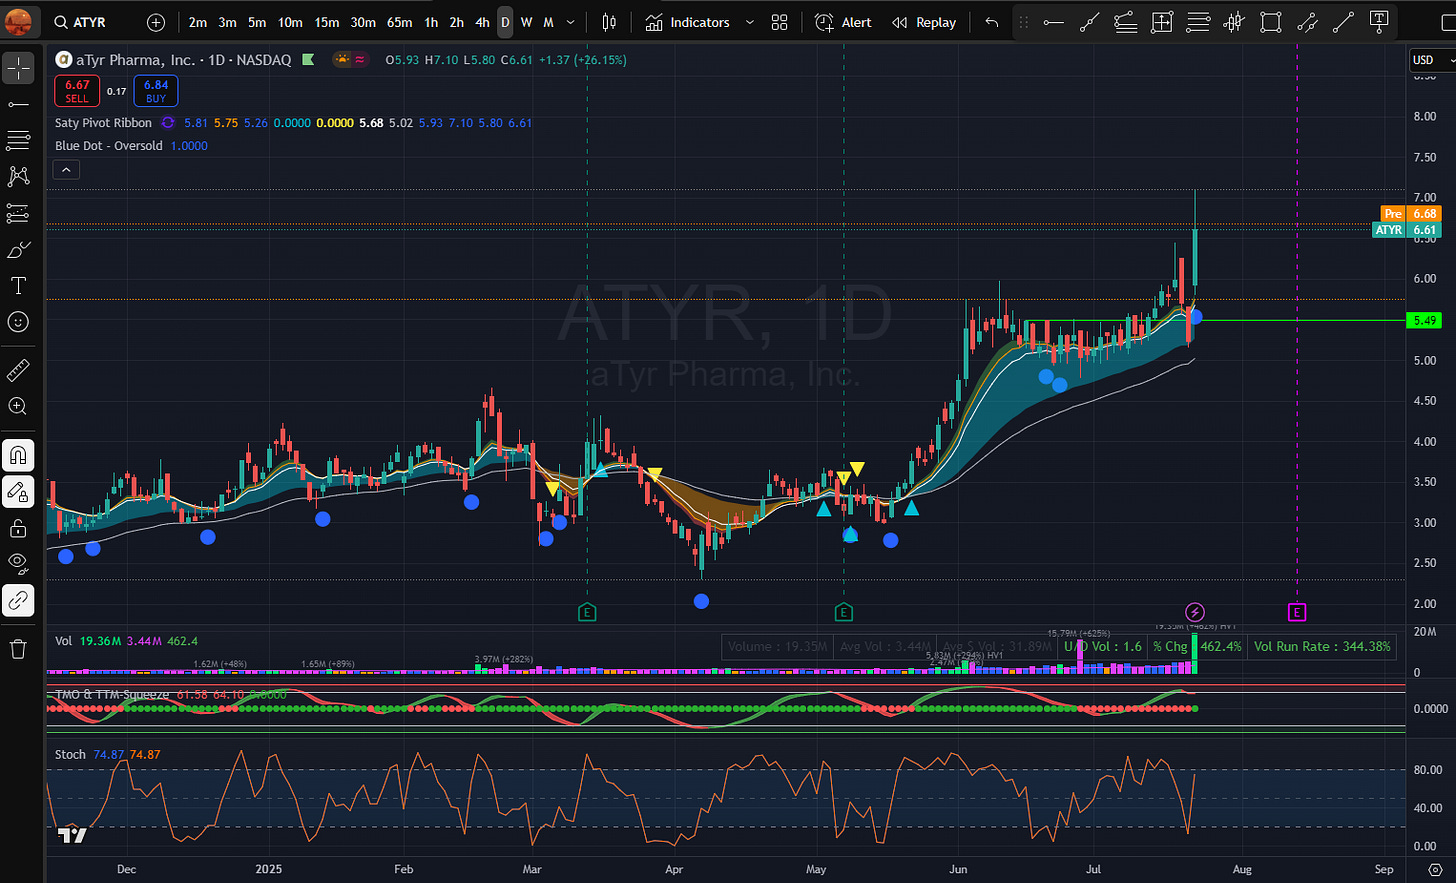1456x883 pixels.
Task: Open the XABCD patterns tool group
Action: (x=18, y=177)
